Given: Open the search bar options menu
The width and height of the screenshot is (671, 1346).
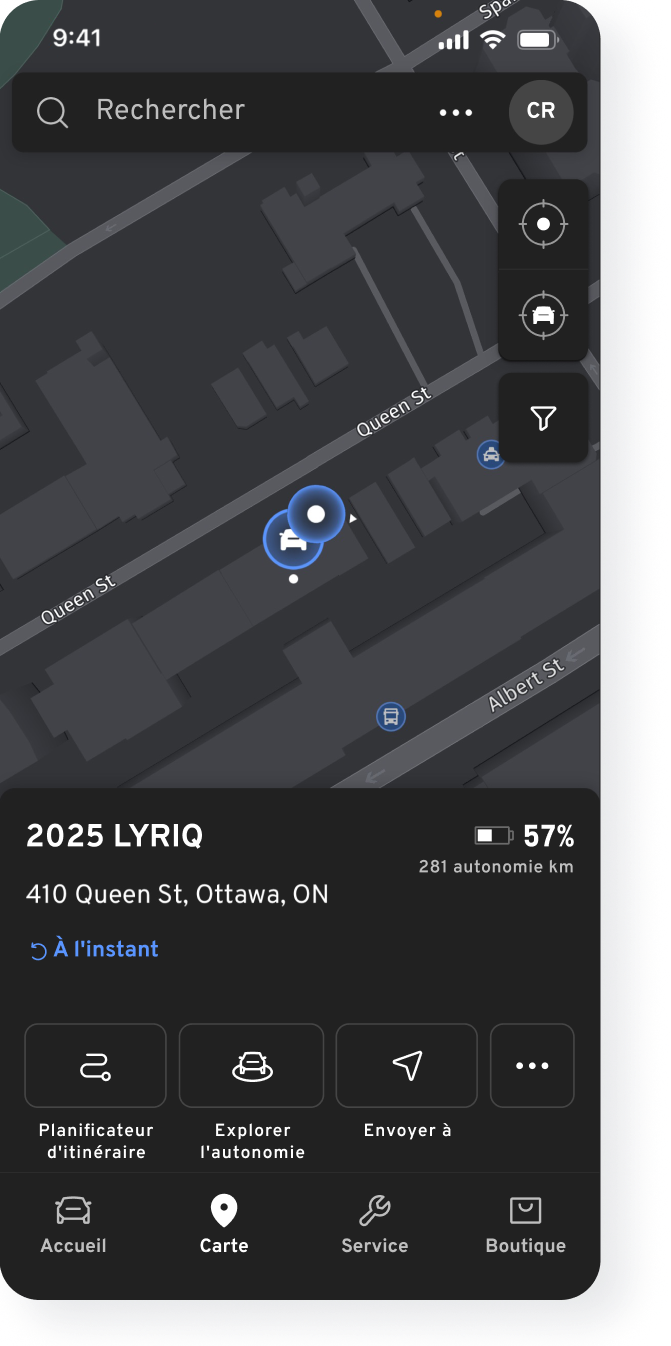Looking at the screenshot, I should pyautogui.click(x=456, y=111).
